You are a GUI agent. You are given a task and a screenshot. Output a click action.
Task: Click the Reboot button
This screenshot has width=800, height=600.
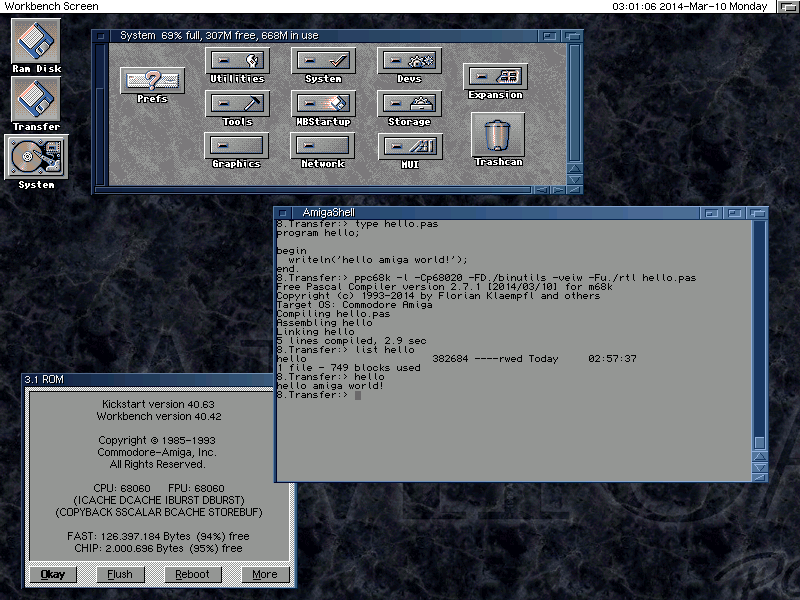[192, 574]
